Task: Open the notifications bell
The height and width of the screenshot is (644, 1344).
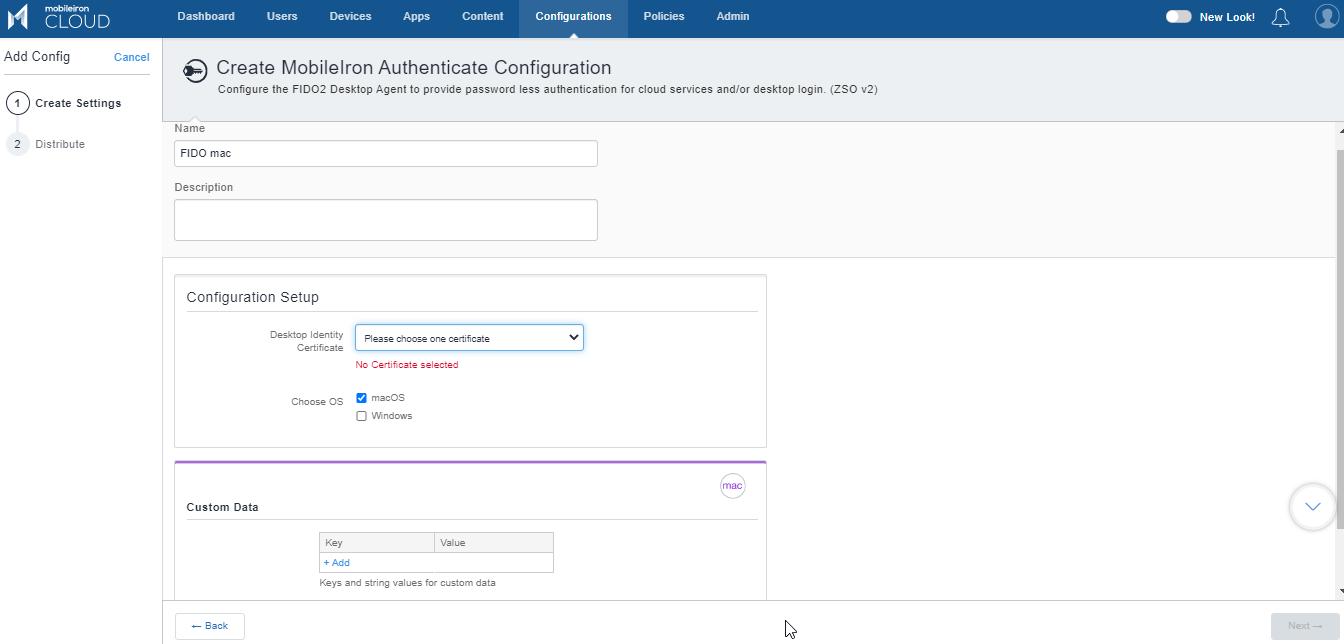Action: pos(1280,17)
